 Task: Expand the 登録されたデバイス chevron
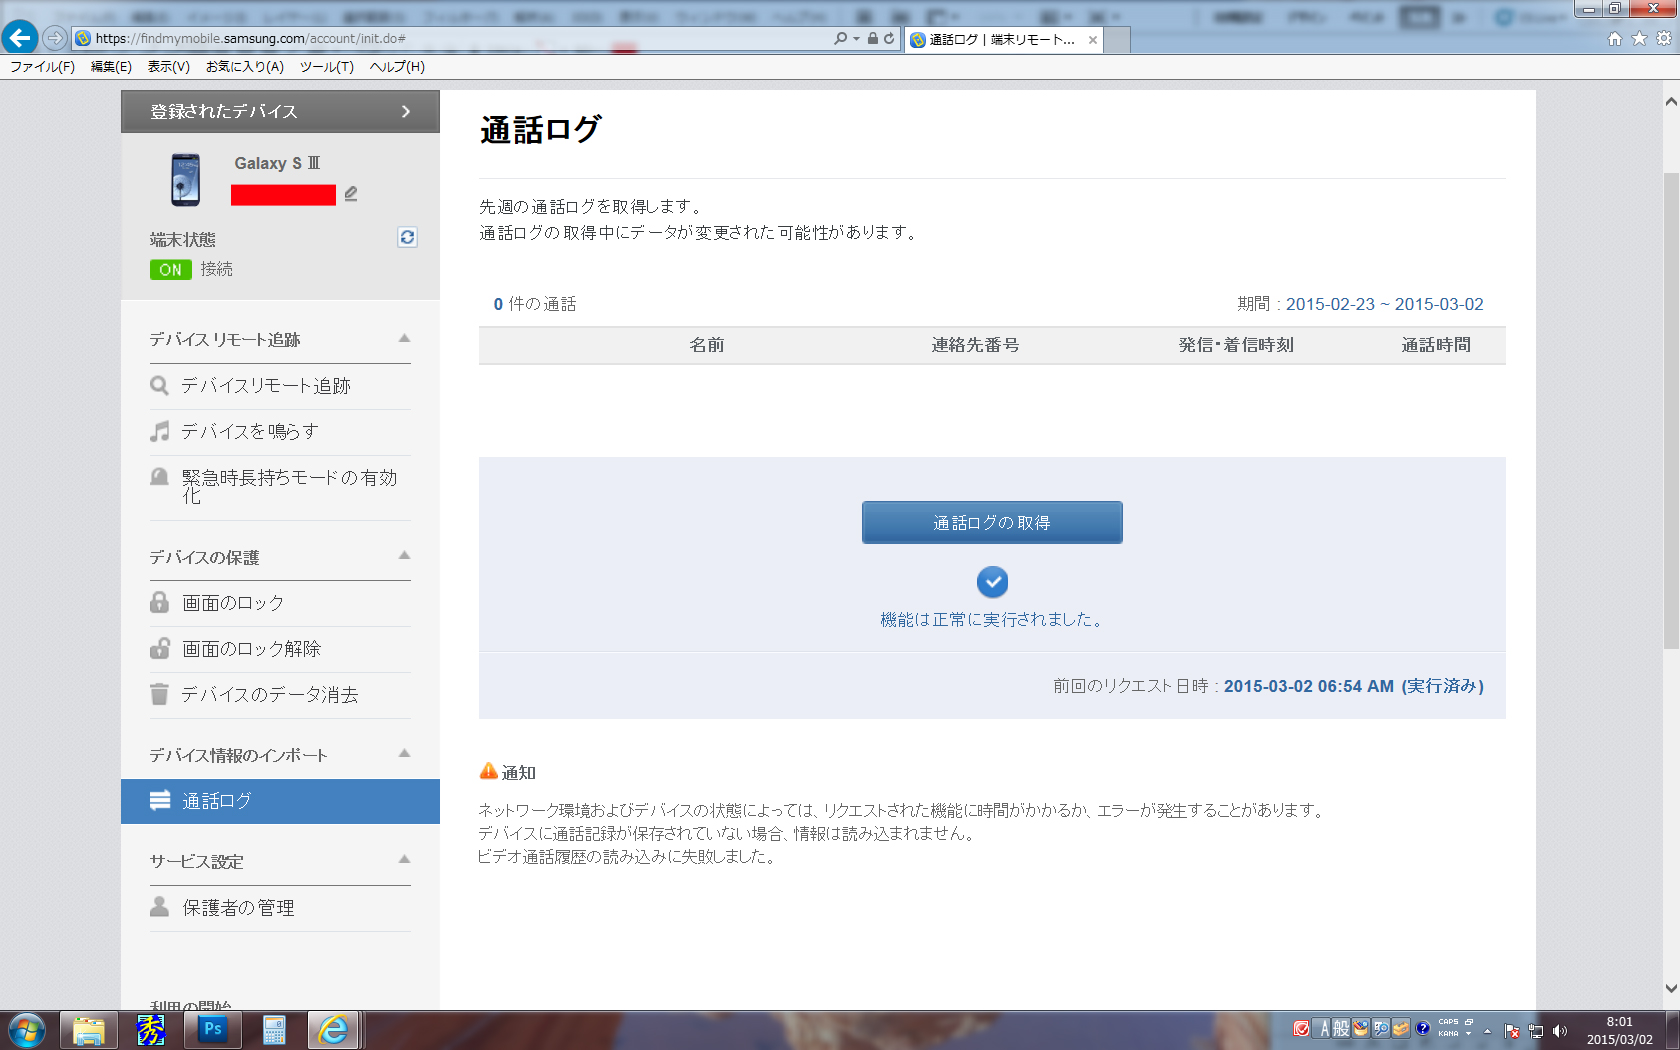point(406,111)
